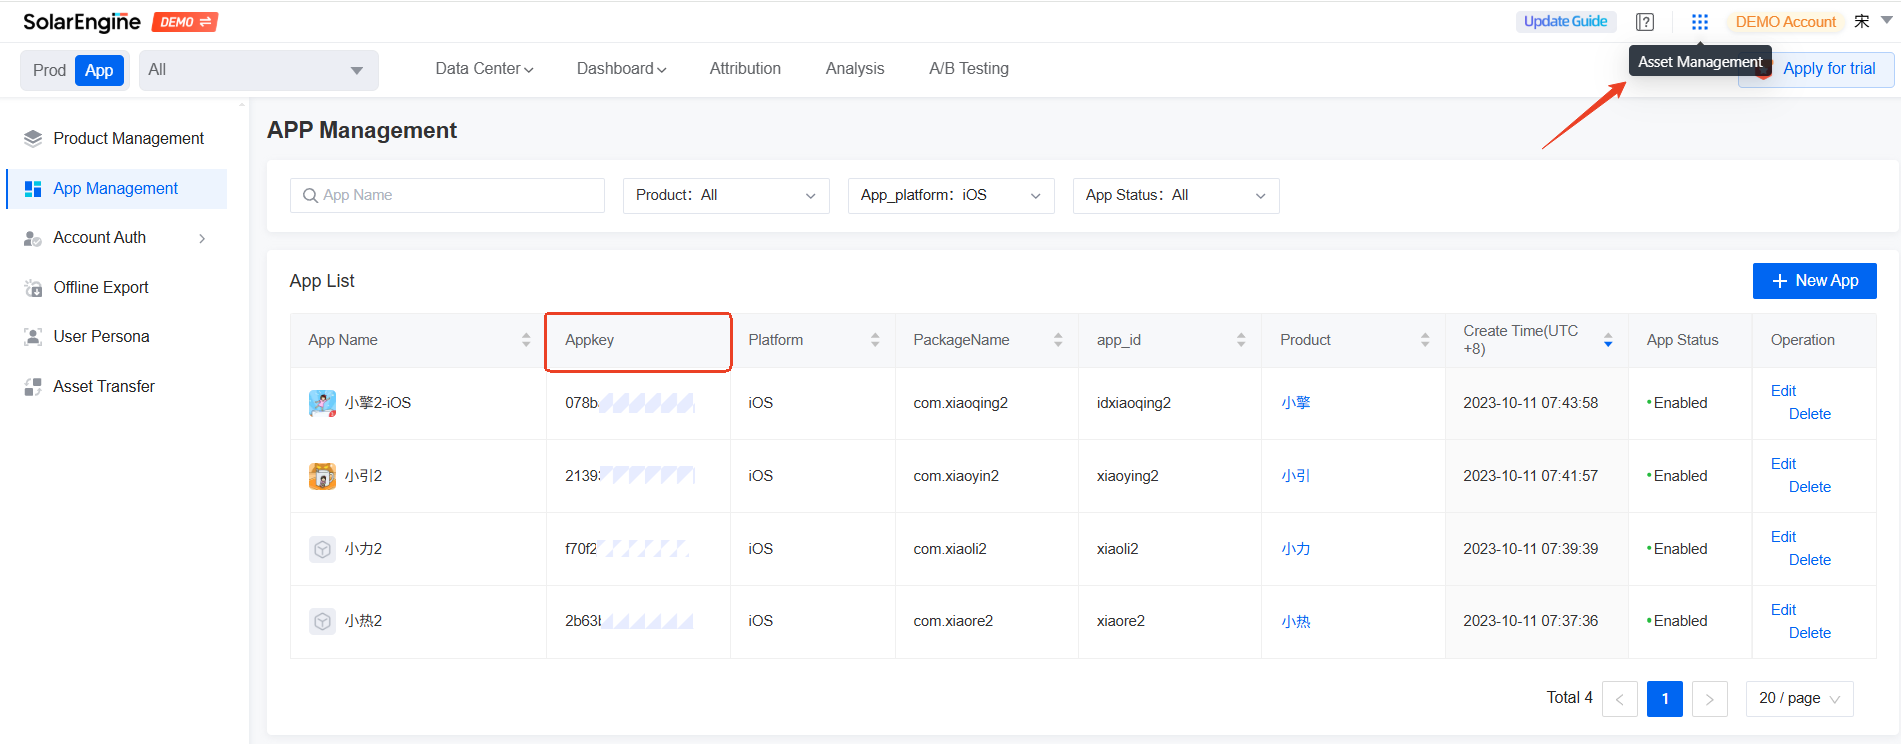Click the Product Management sidebar icon
This screenshot has height=744, width=1901.
(x=33, y=139)
